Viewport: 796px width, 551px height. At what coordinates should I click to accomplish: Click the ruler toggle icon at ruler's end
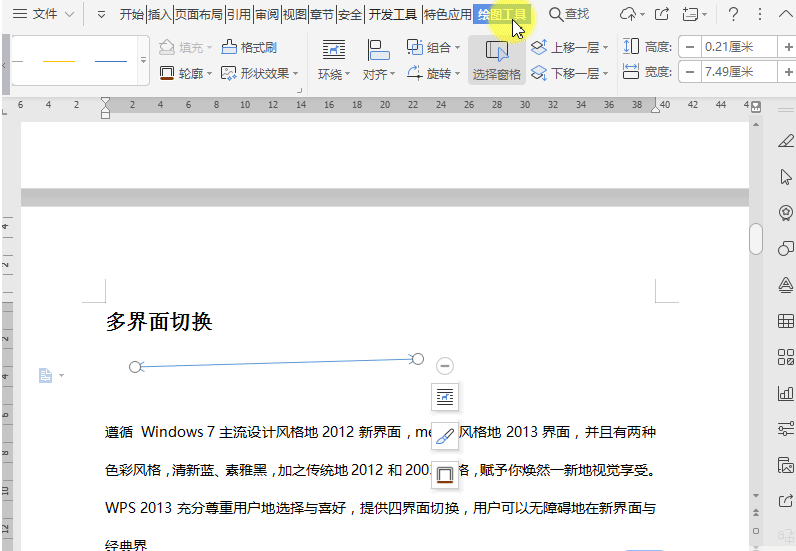point(756,107)
